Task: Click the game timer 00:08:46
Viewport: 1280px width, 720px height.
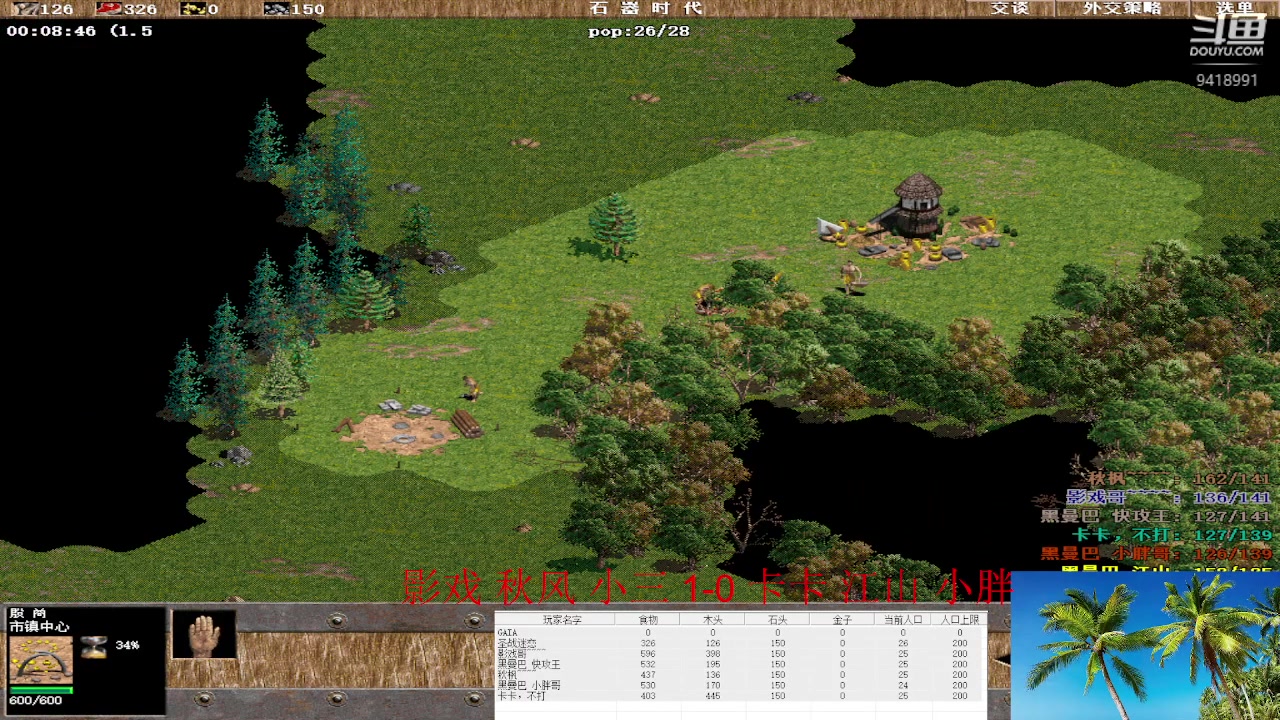Action: (x=51, y=31)
